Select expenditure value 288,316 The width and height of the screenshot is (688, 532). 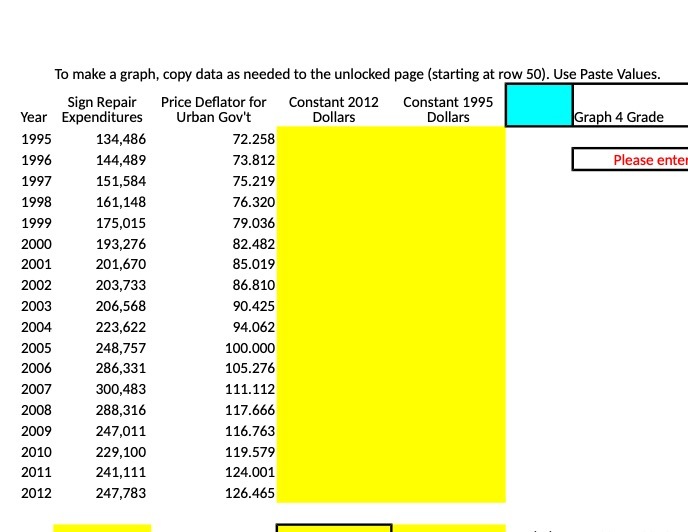pyautogui.click(x=121, y=410)
